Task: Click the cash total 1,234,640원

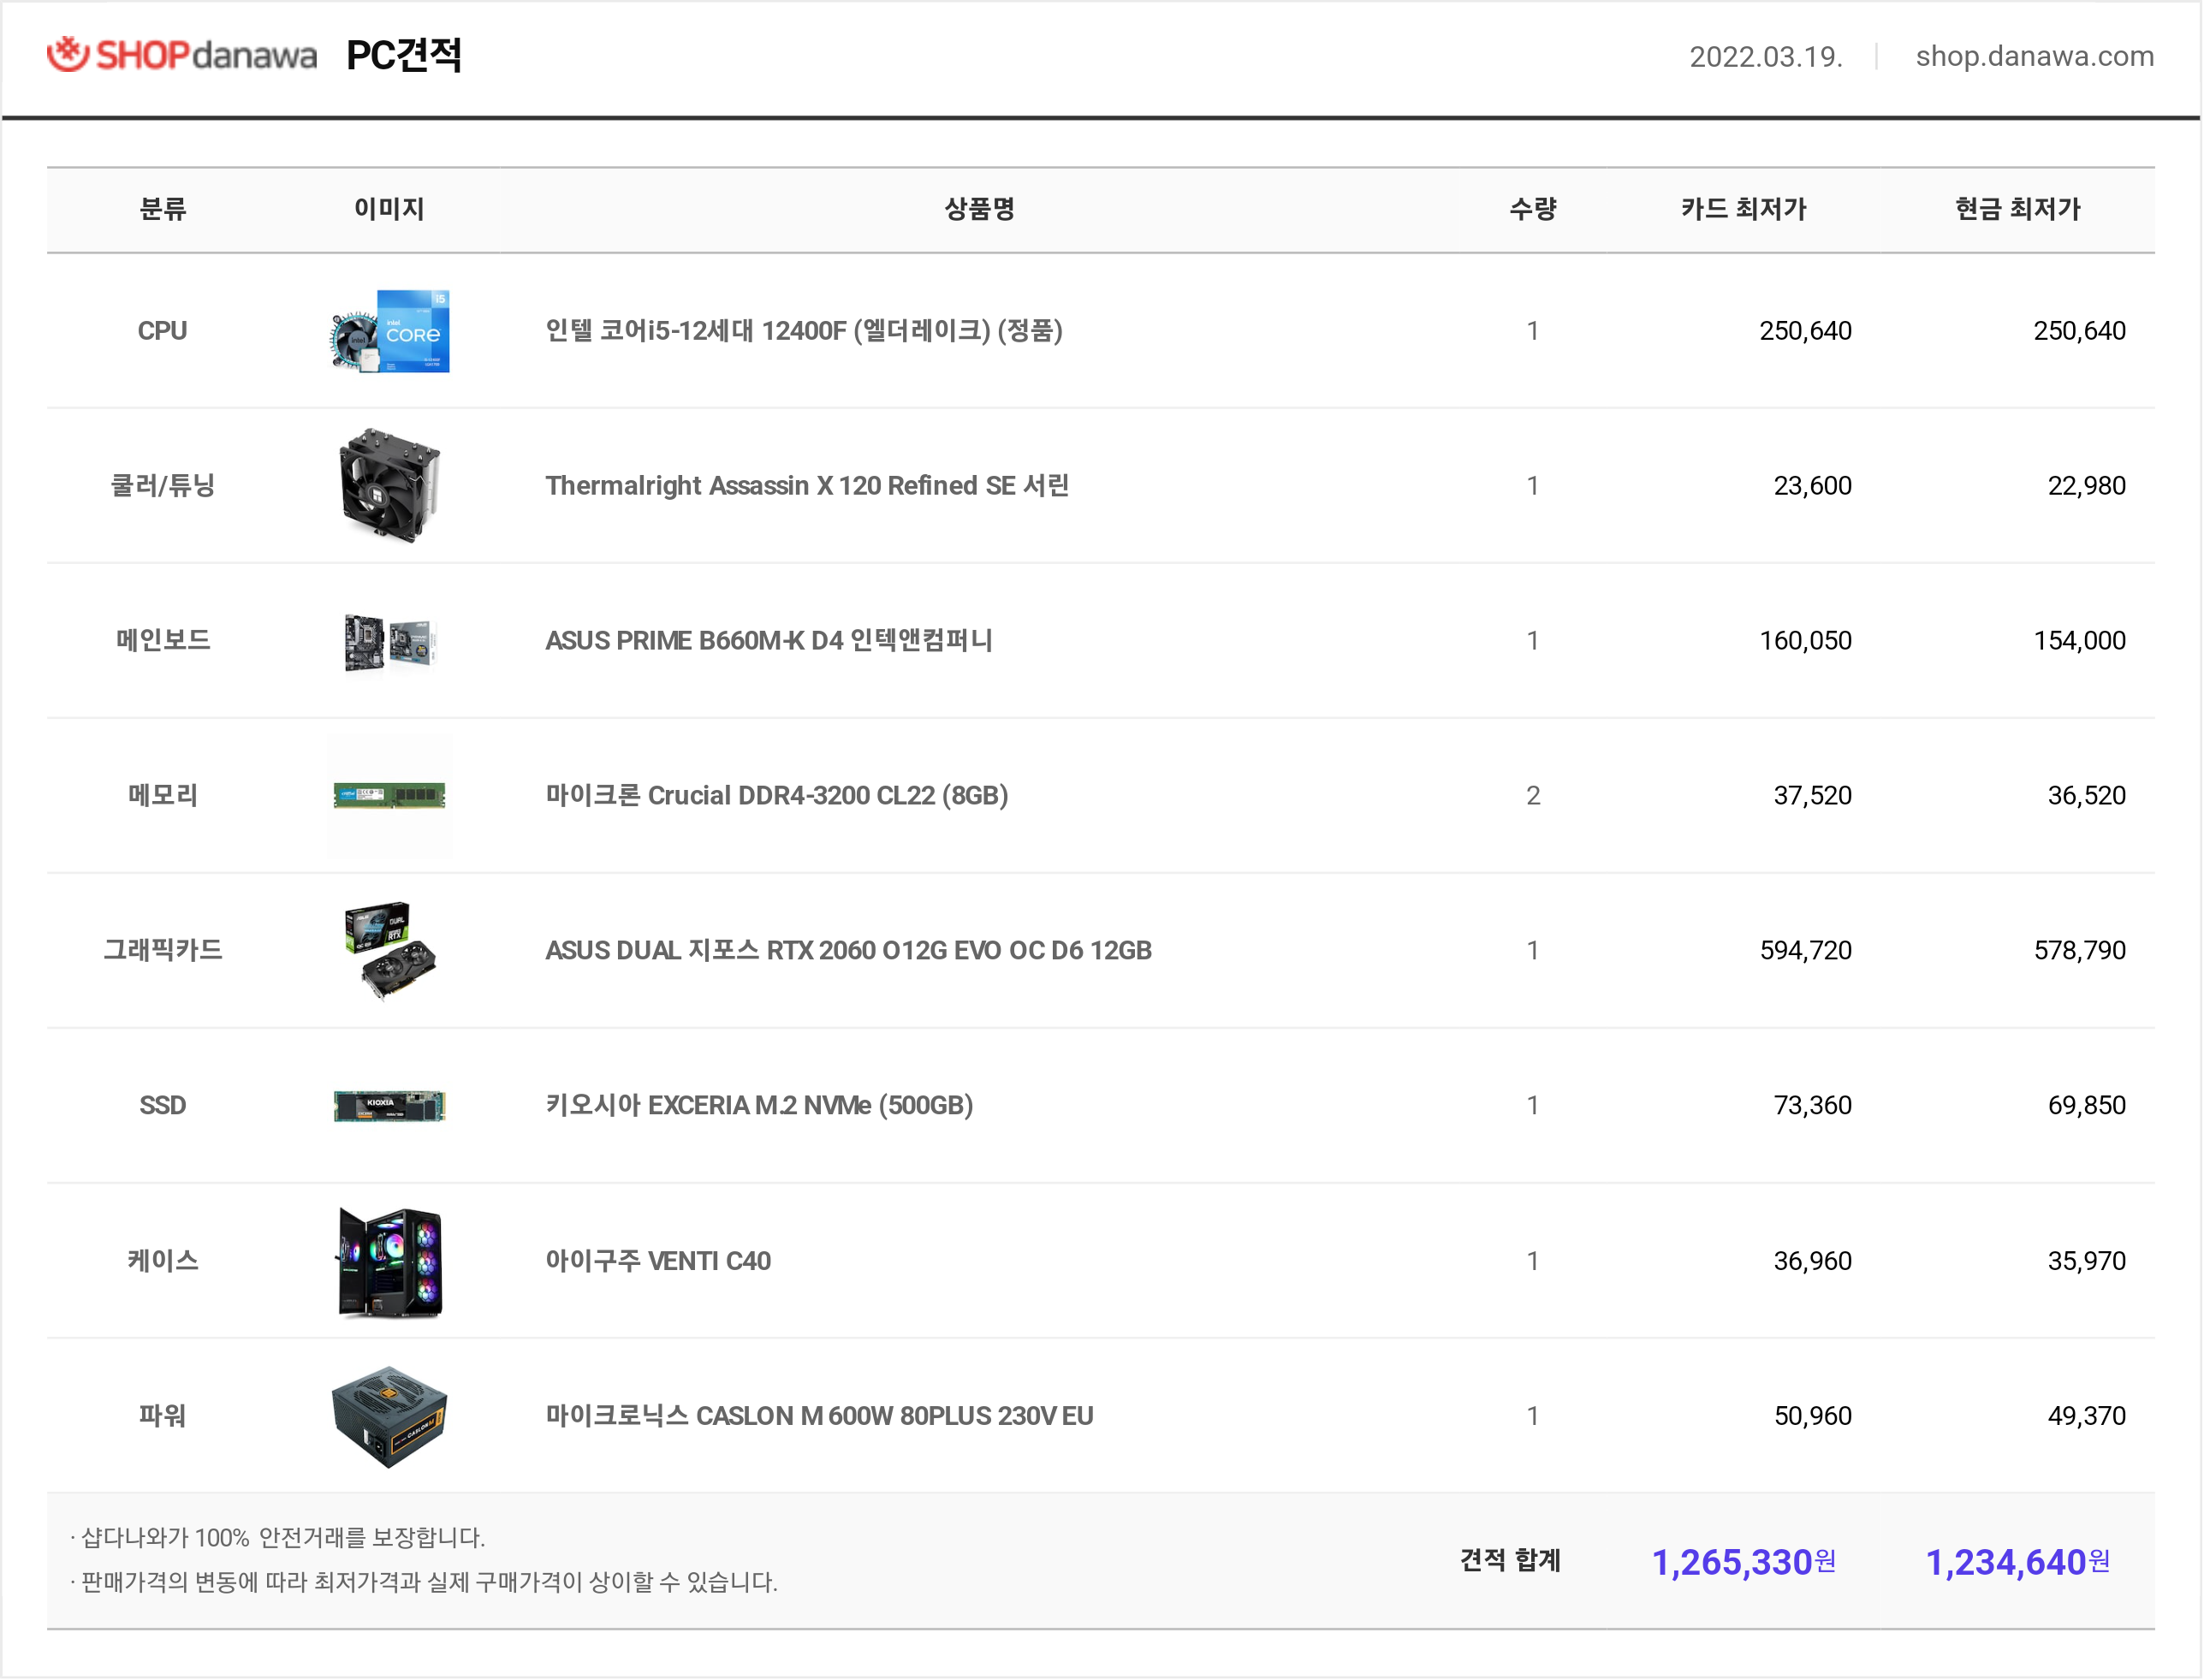Action: [2018, 1563]
